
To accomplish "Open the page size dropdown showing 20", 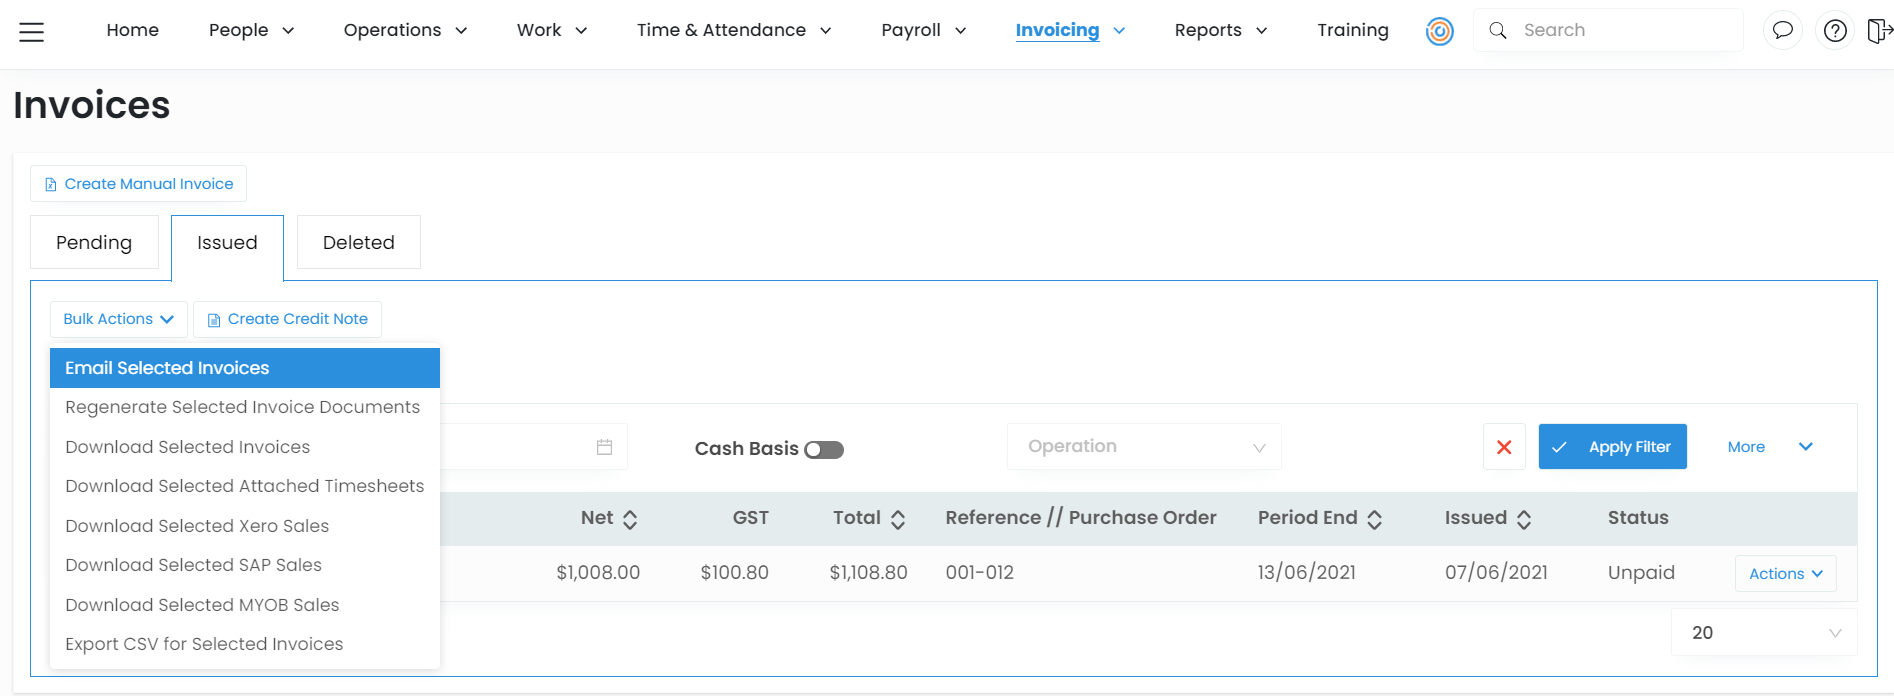I will (1763, 633).
